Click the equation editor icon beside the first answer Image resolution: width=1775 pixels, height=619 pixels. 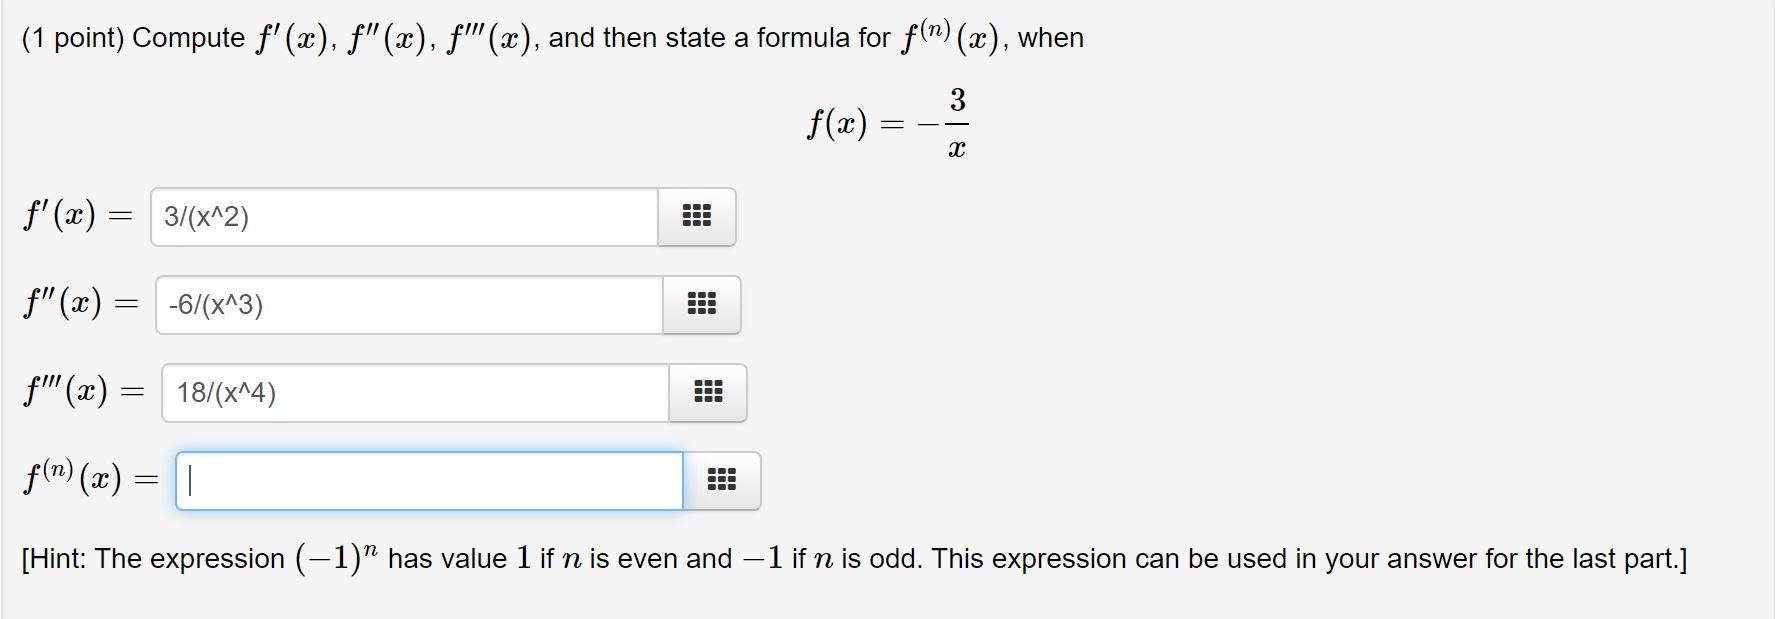point(697,216)
